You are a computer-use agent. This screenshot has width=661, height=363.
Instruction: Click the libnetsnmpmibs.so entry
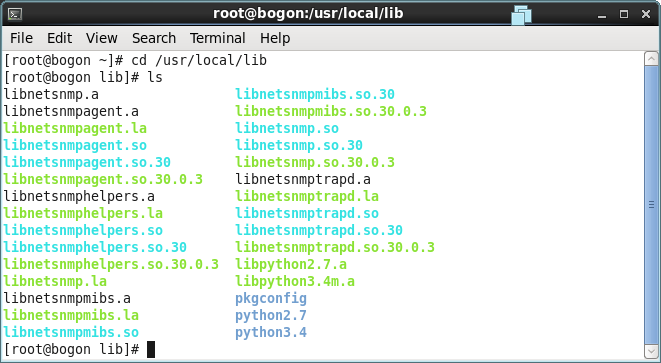point(71,333)
